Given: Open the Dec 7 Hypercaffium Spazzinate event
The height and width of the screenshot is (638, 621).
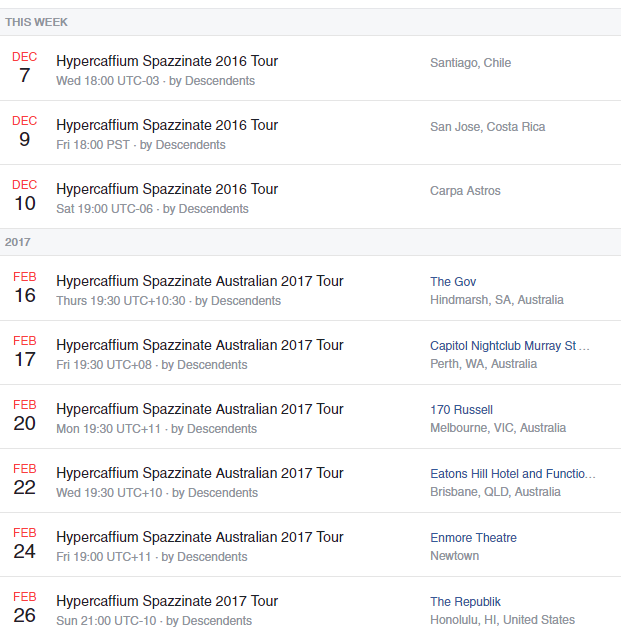Looking at the screenshot, I should 167,61.
